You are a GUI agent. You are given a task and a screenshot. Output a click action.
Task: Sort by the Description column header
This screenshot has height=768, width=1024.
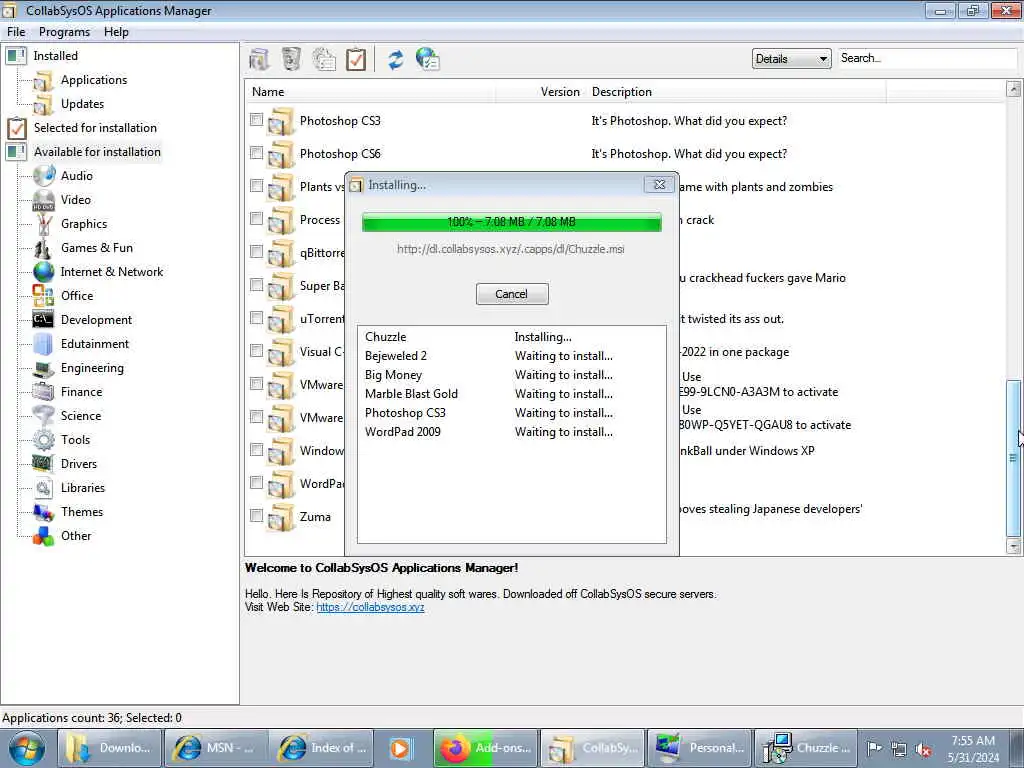736,92
